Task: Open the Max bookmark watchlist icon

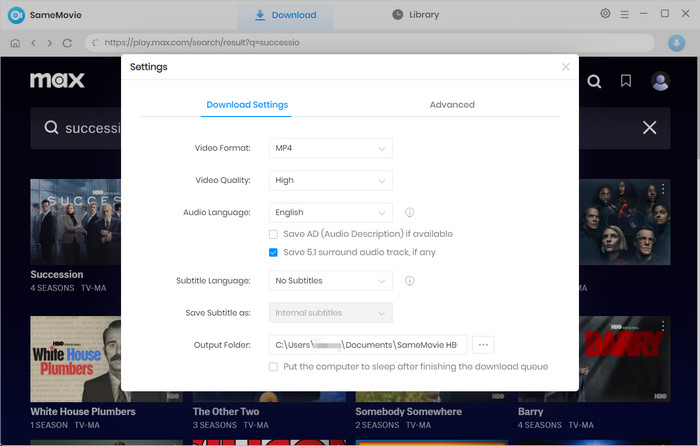Action: pyautogui.click(x=625, y=81)
